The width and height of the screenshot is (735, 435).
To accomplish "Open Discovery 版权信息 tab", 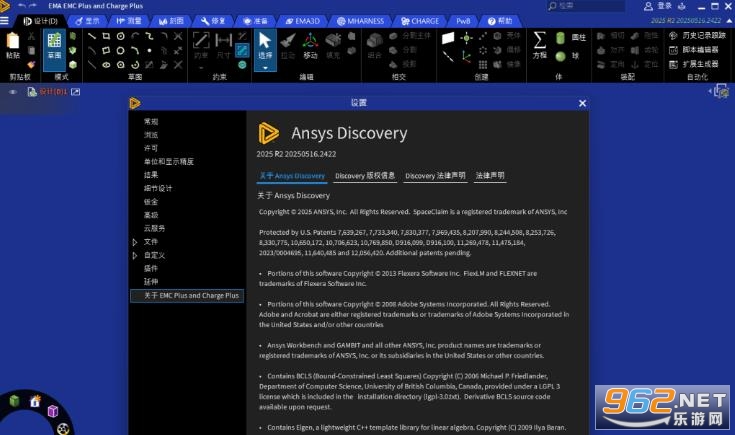I will (x=365, y=176).
